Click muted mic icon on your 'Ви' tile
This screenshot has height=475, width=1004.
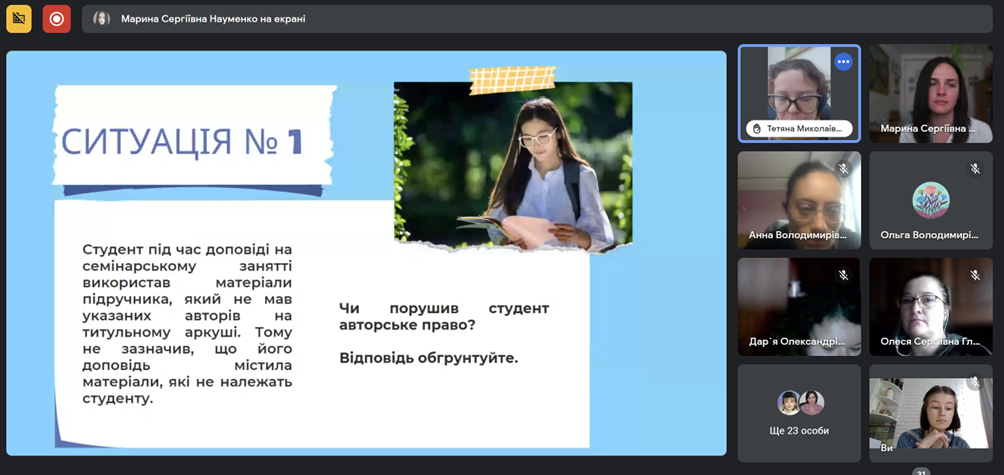click(975, 382)
